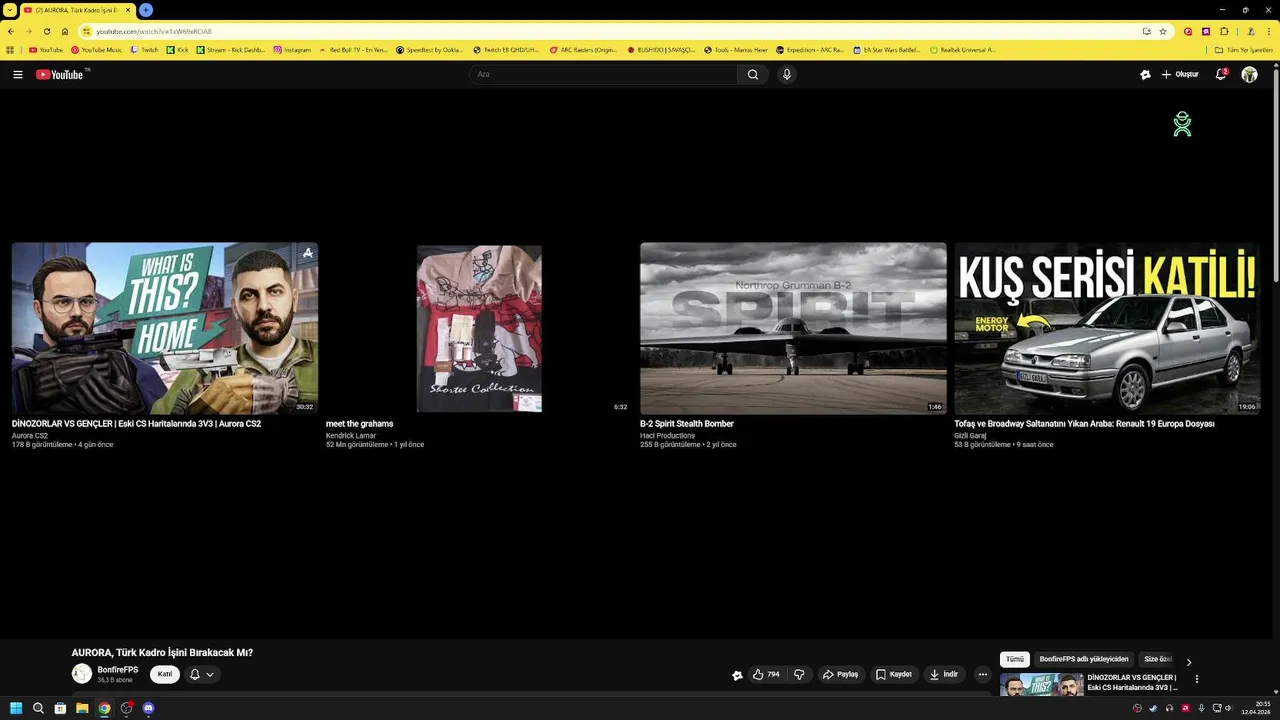Click the sparkle icon left of Oluştur
Screen dimensions: 1280x720
[1145, 74]
